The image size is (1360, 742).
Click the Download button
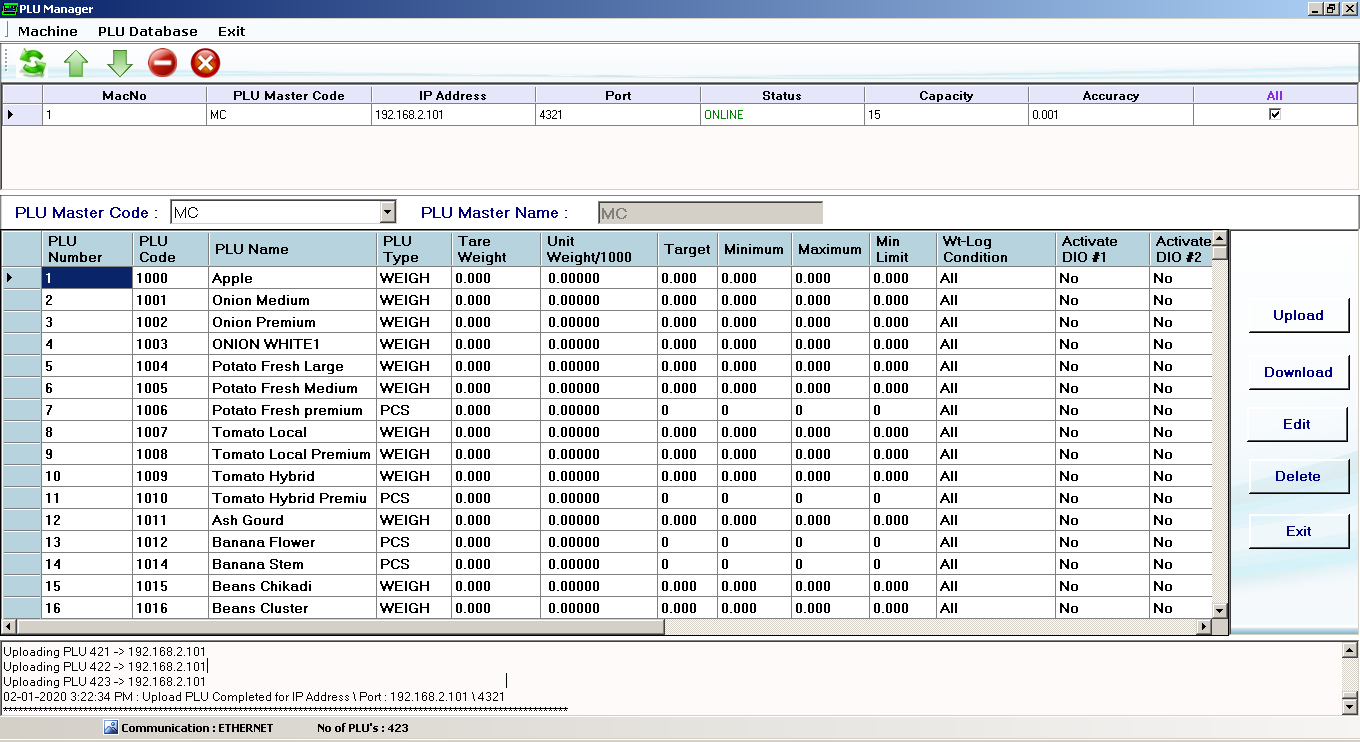tap(1298, 372)
